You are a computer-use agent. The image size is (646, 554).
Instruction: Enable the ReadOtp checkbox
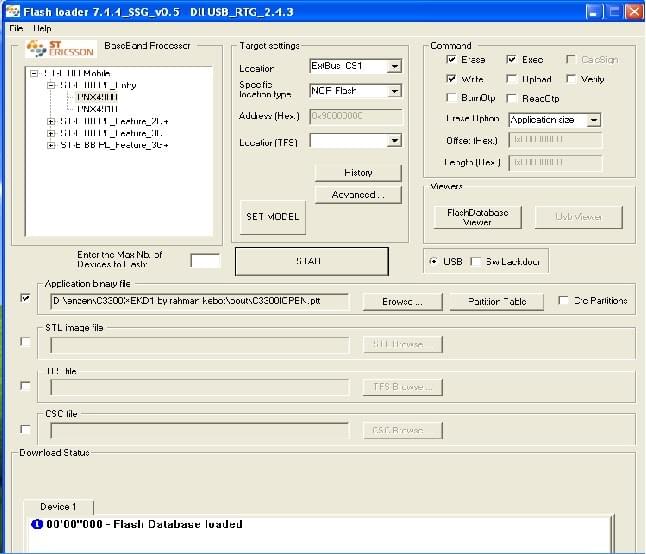pyautogui.click(x=511, y=98)
